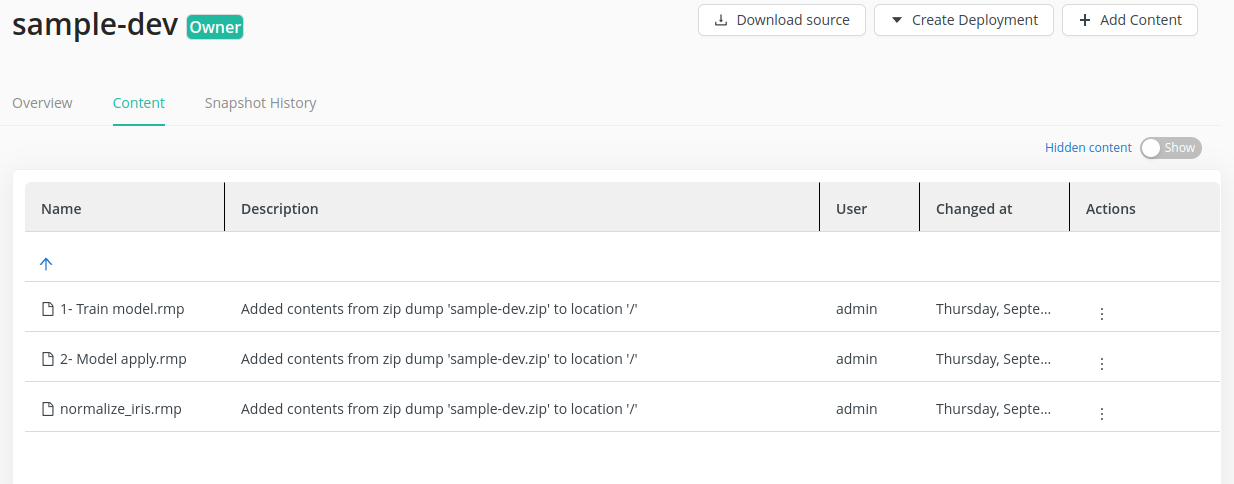1234x484 pixels.
Task: Open the Snapshot History tab
Action: [260, 103]
